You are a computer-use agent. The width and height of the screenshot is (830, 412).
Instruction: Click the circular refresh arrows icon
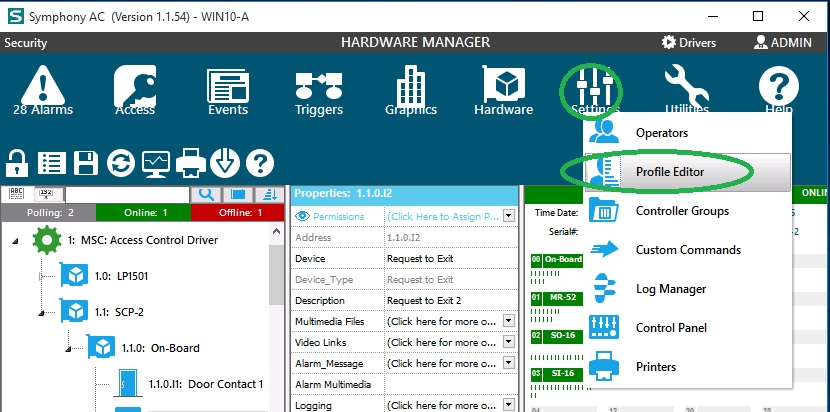(x=121, y=163)
